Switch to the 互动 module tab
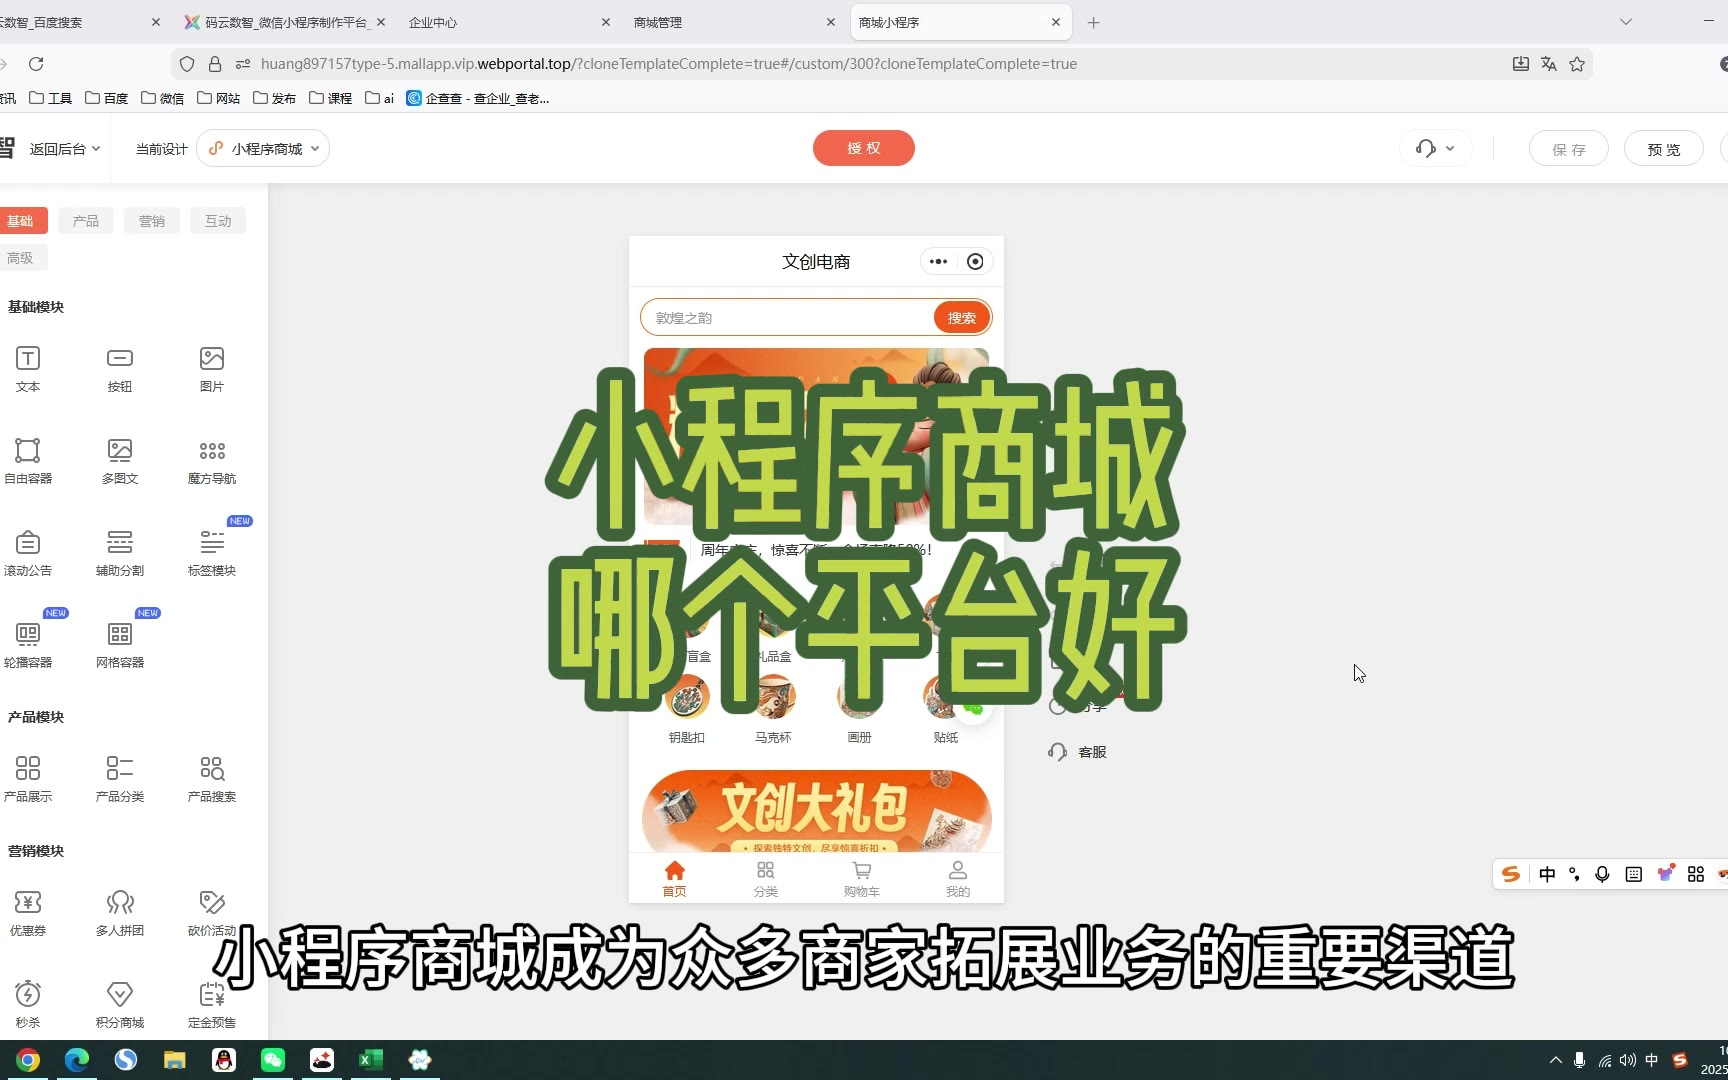This screenshot has width=1728, height=1080. click(x=218, y=221)
